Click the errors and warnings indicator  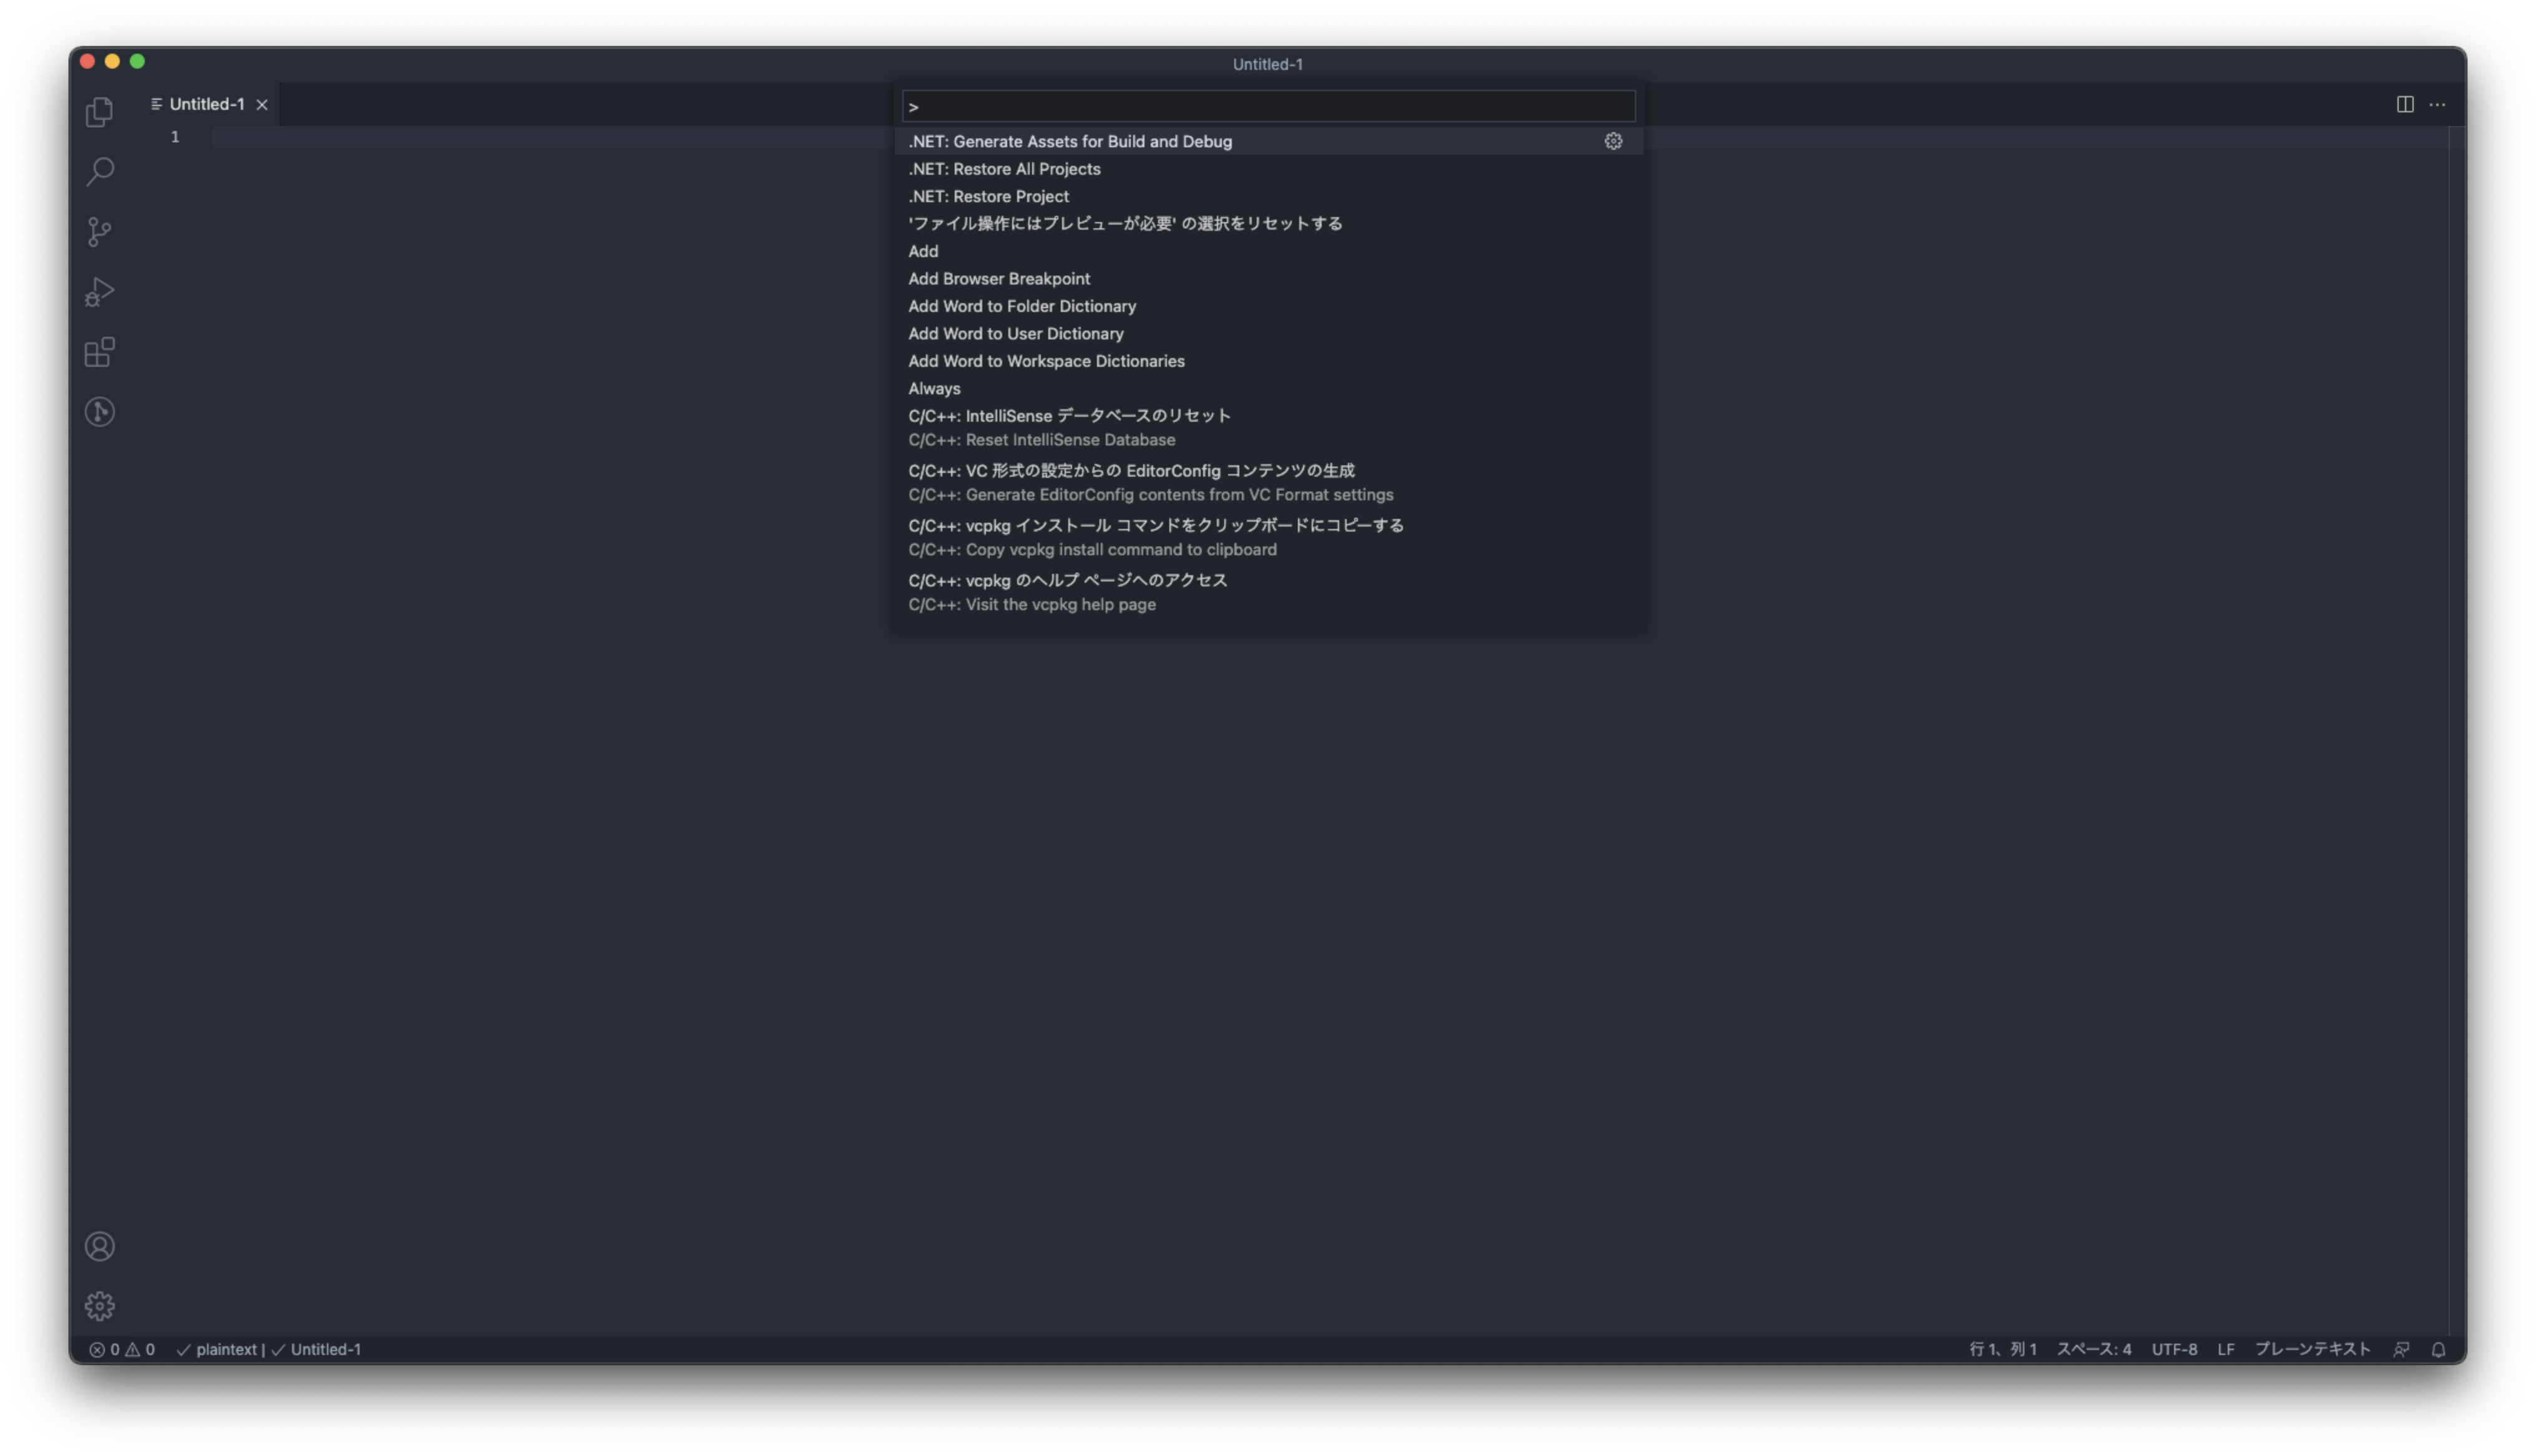click(122, 1349)
